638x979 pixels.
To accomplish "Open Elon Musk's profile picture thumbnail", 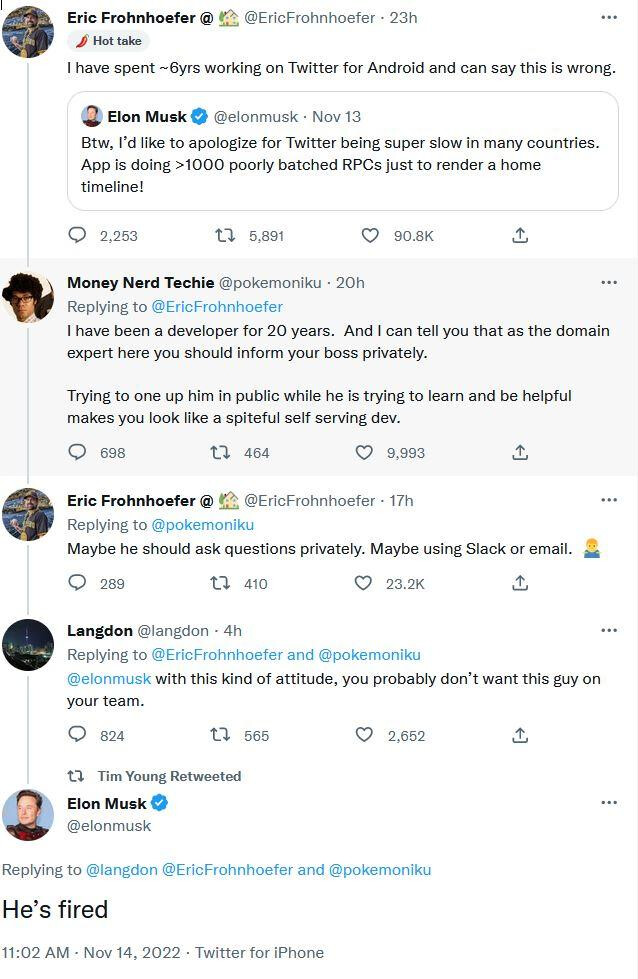I will point(28,814).
